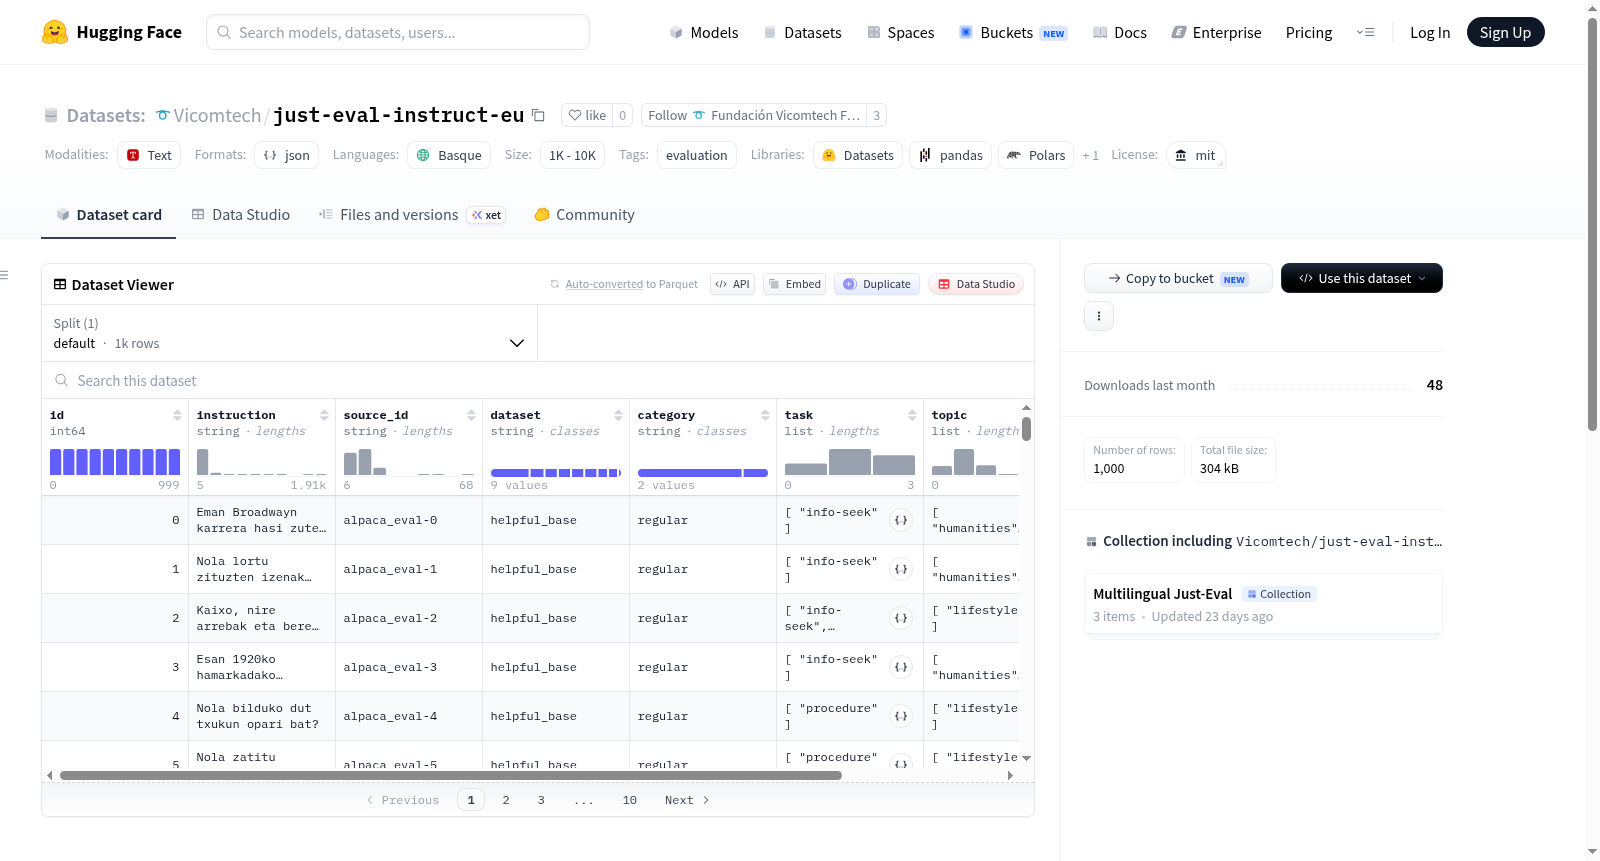Click the pandas library tag
The width and height of the screenshot is (1600, 861).
[x=950, y=155]
